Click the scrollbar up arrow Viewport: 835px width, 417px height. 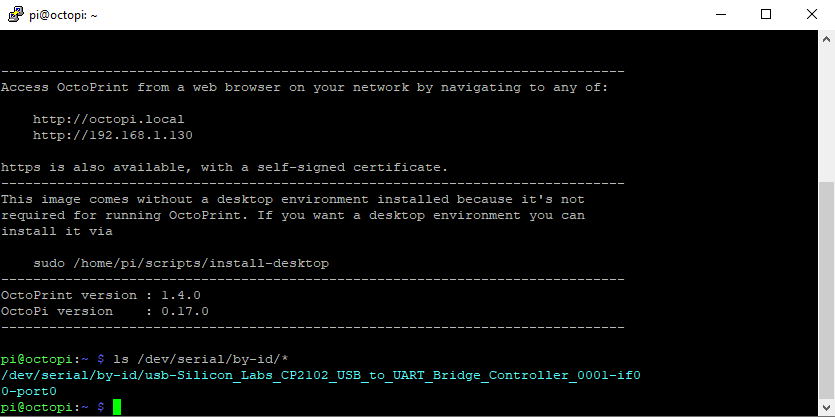[826, 39]
